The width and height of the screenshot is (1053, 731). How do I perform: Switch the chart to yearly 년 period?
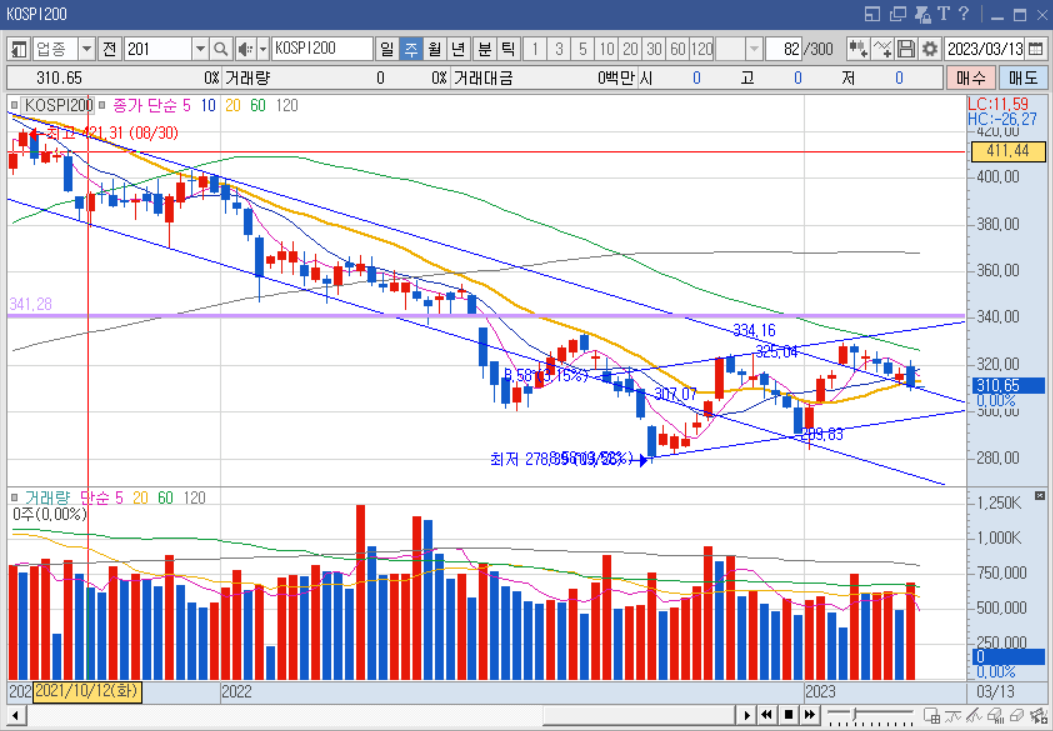point(458,49)
